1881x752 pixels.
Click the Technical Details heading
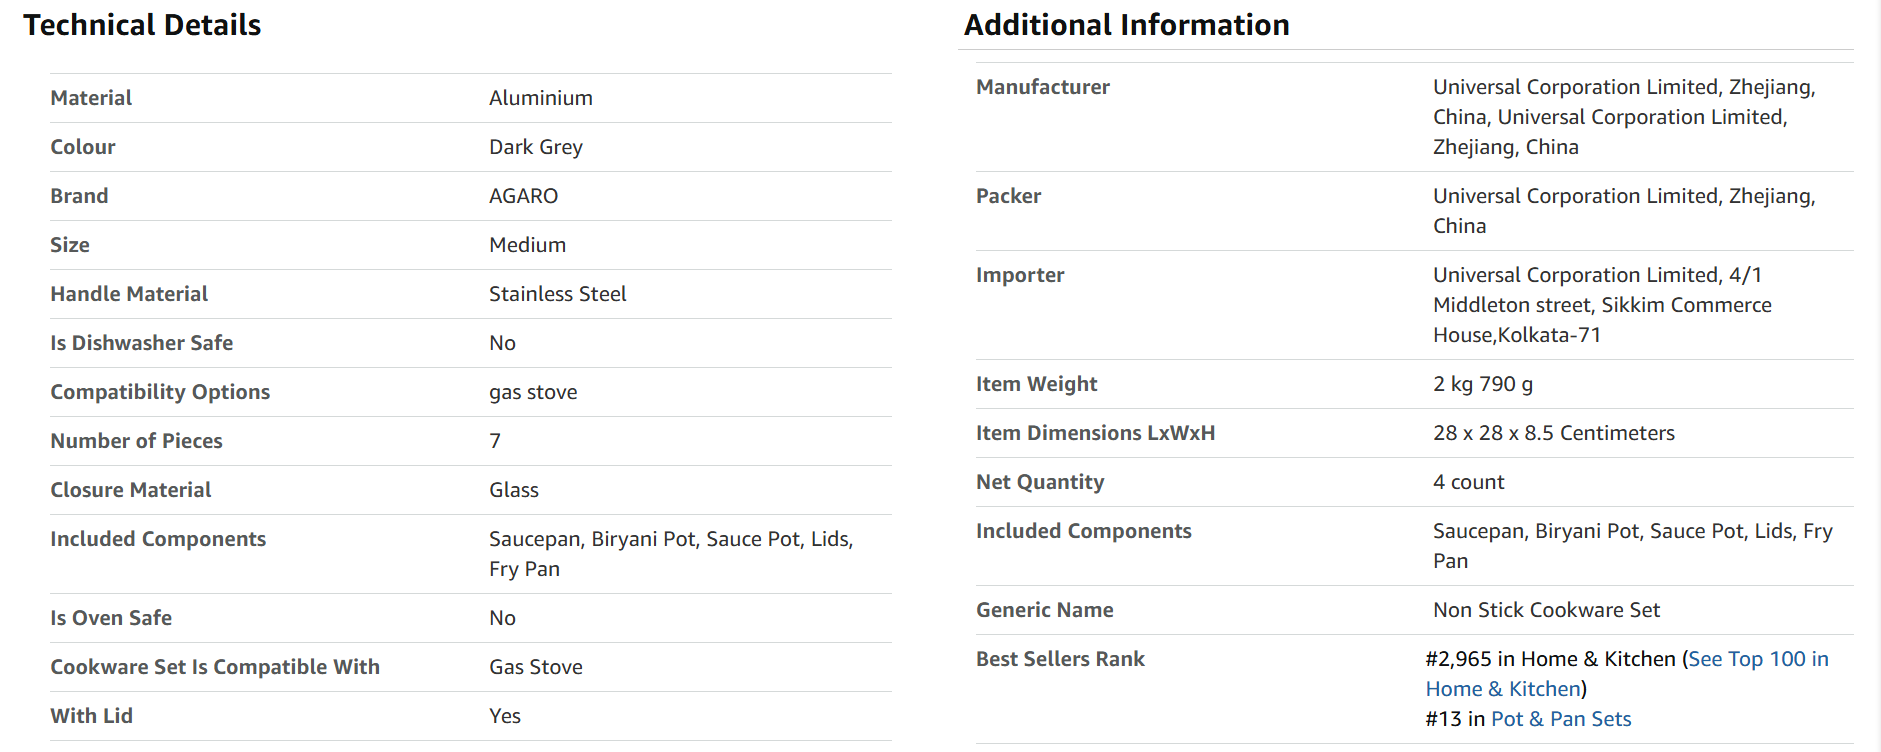[x=142, y=25]
